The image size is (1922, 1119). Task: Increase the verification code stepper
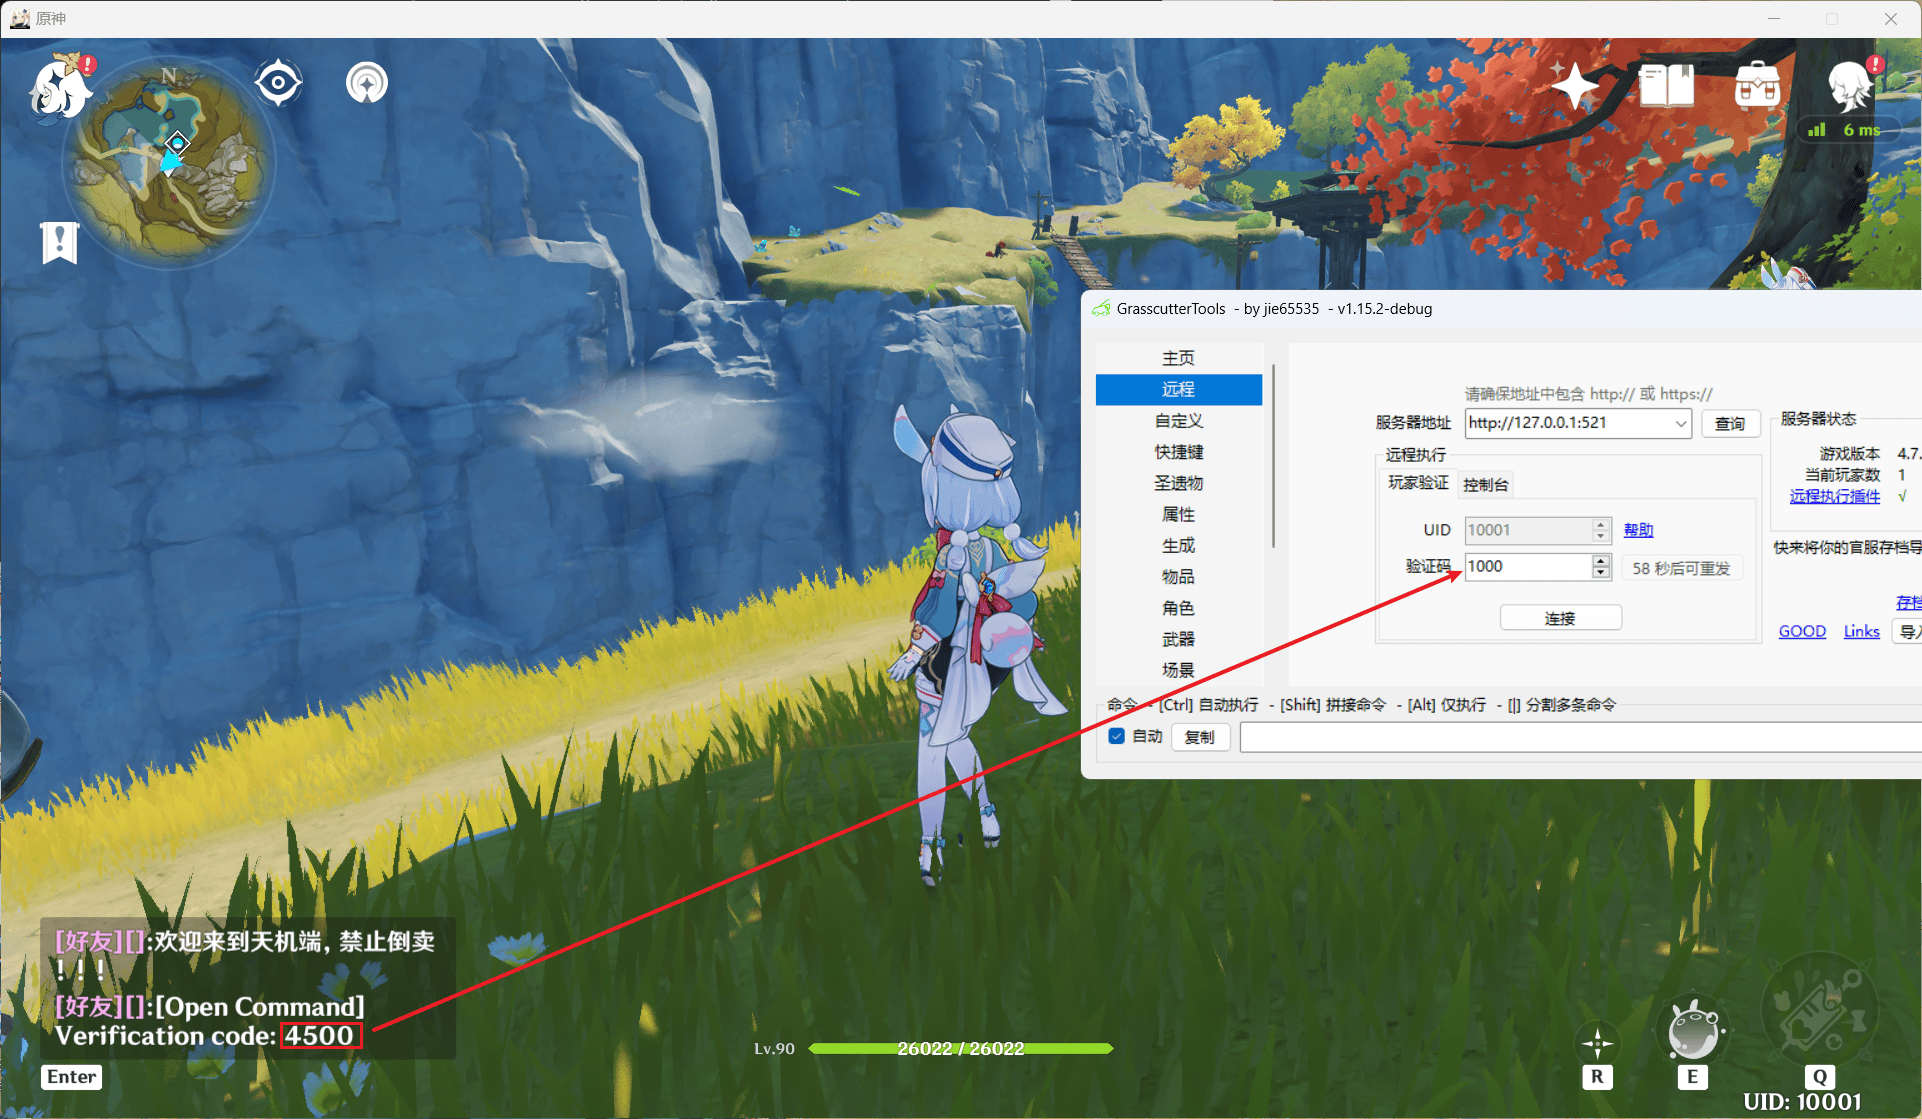pyautogui.click(x=1601, y=560)
